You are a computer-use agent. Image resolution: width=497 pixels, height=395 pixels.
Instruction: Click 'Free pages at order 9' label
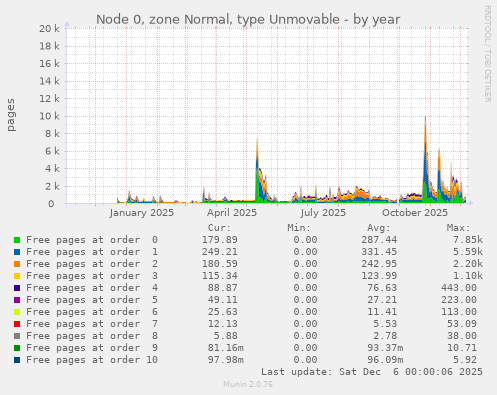(92, 348)
